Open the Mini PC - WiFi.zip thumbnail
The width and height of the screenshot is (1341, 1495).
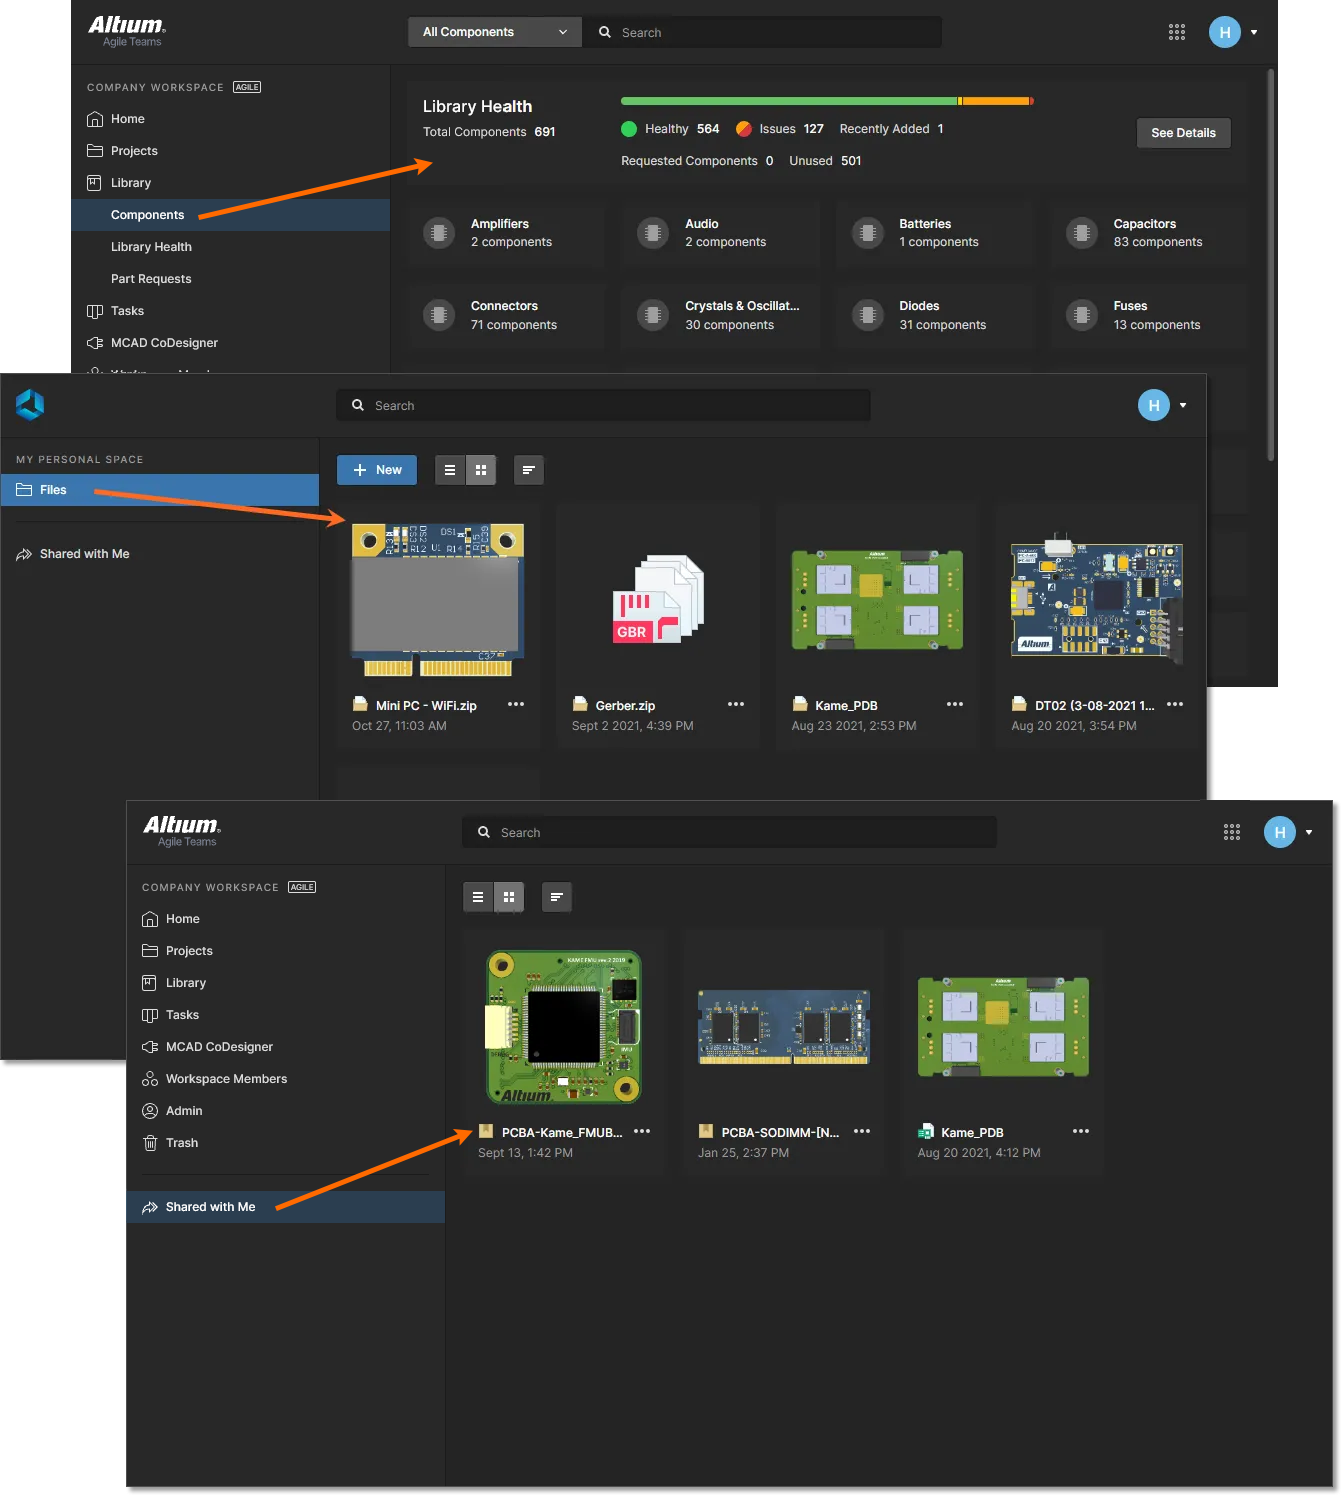coord(438,599)
